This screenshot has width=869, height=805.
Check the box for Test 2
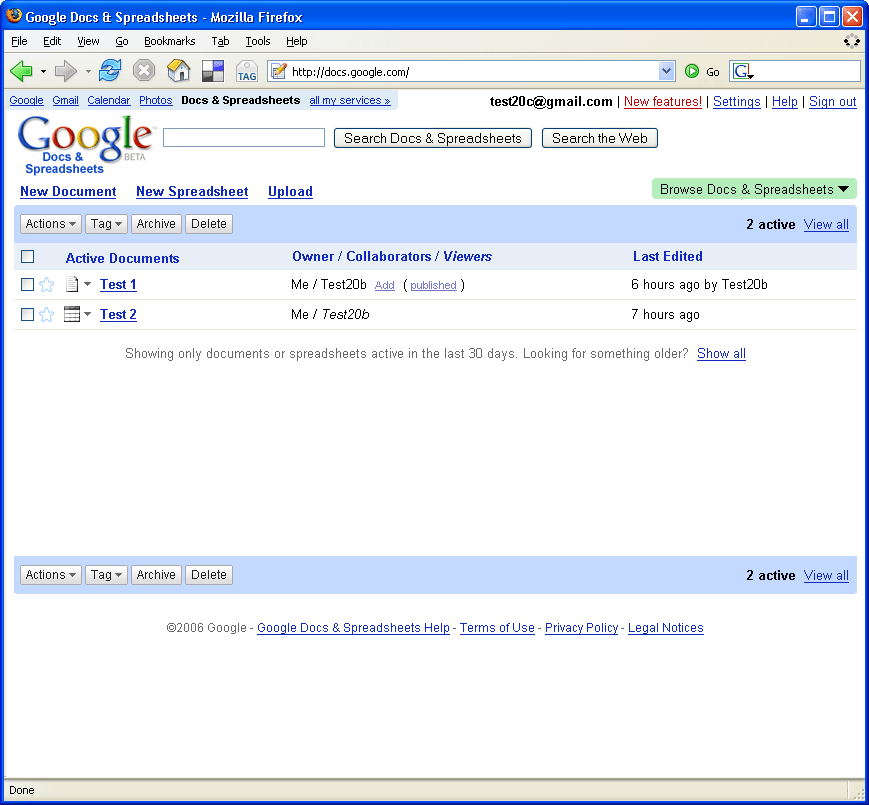pyautogui.click(x=27, y=314)
